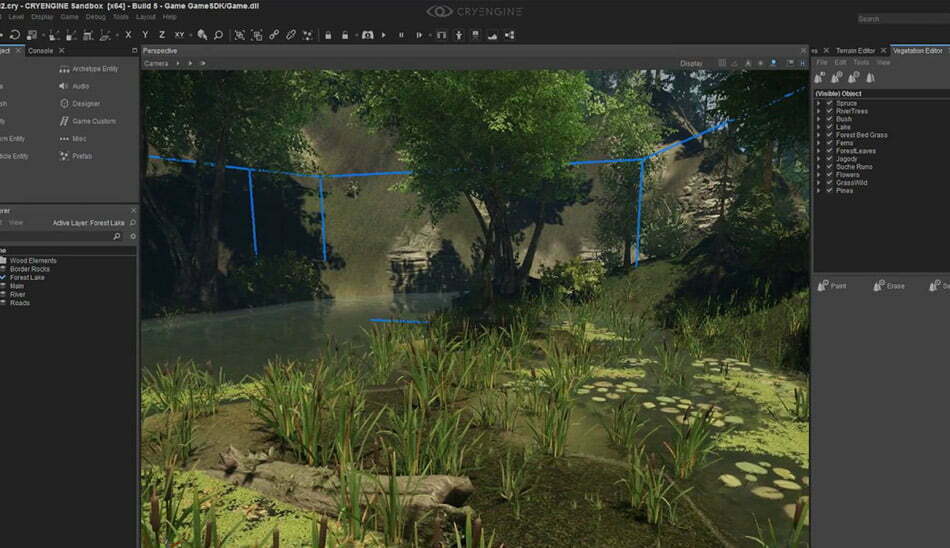Viewport: 950px width, 548px height.
Task: Toggle visibility of Forest Bed Grass group
Action: [x=829, y=135]
